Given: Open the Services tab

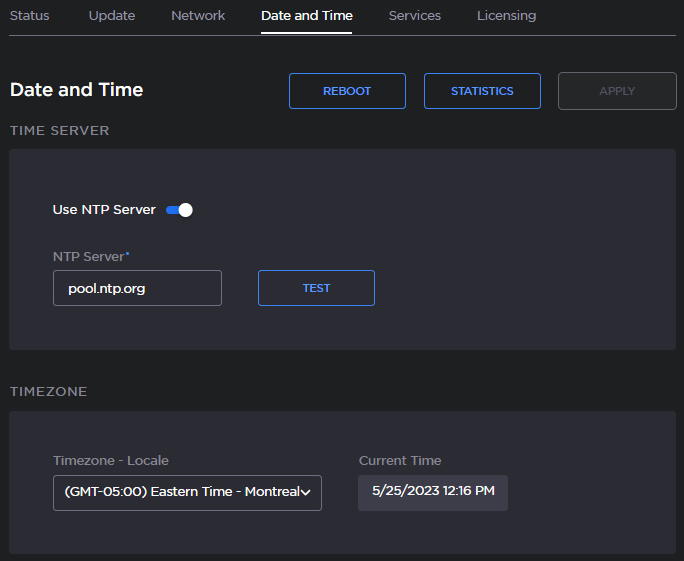Looking at the screenshot, I should [414, 16].
